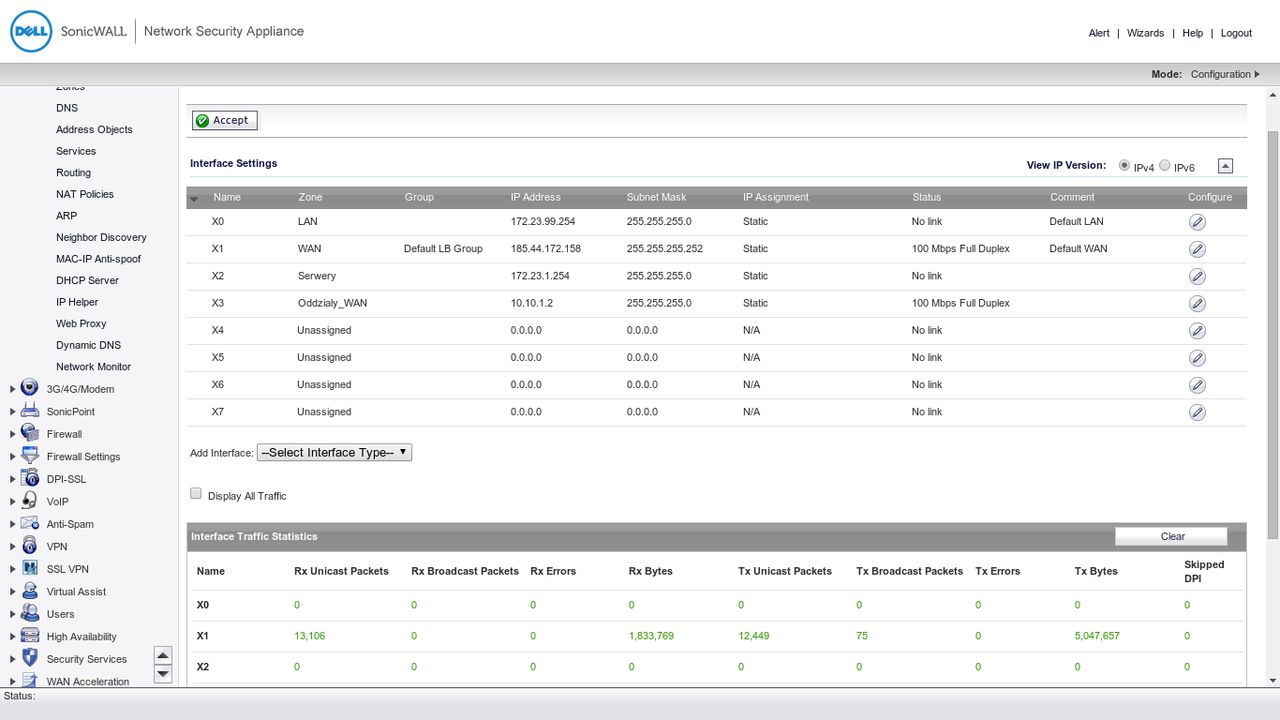Select the IPv6 radio button
This screenshot has width=1280, height=720.
coord(1164,165)
